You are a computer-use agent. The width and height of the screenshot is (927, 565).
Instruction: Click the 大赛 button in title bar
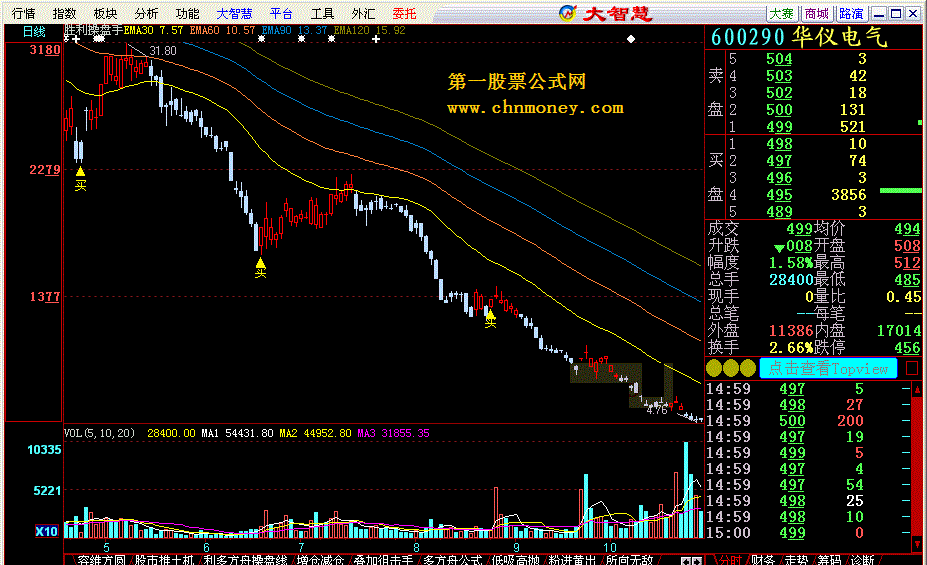click(x=782, y=14)
